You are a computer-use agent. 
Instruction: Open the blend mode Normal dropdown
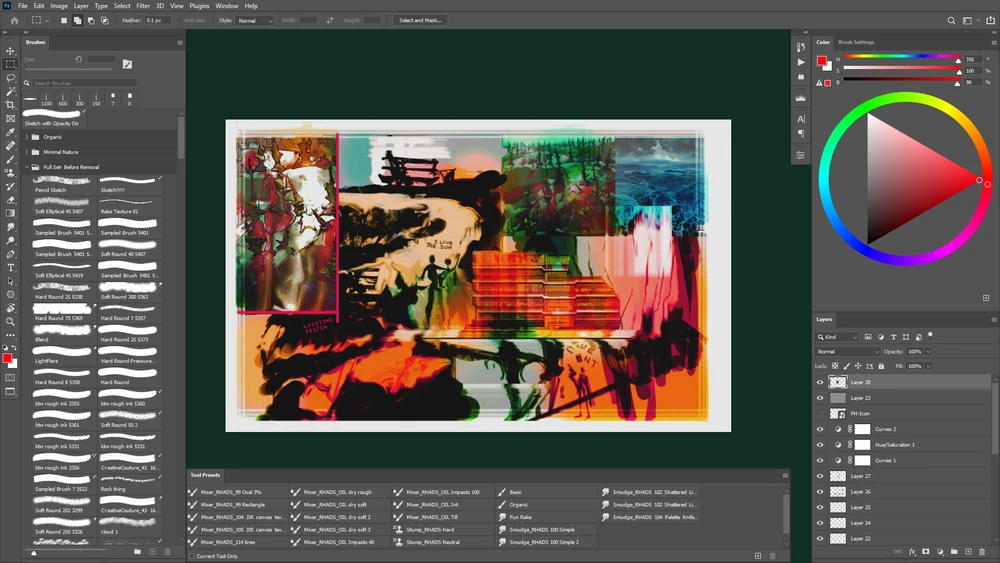(848, 351)
